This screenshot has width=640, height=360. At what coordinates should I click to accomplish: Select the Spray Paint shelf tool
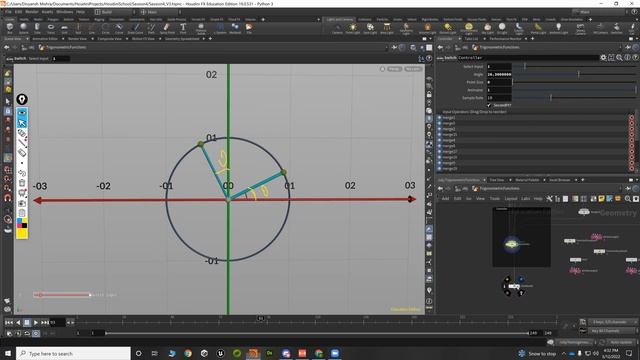tap(167, 28)
